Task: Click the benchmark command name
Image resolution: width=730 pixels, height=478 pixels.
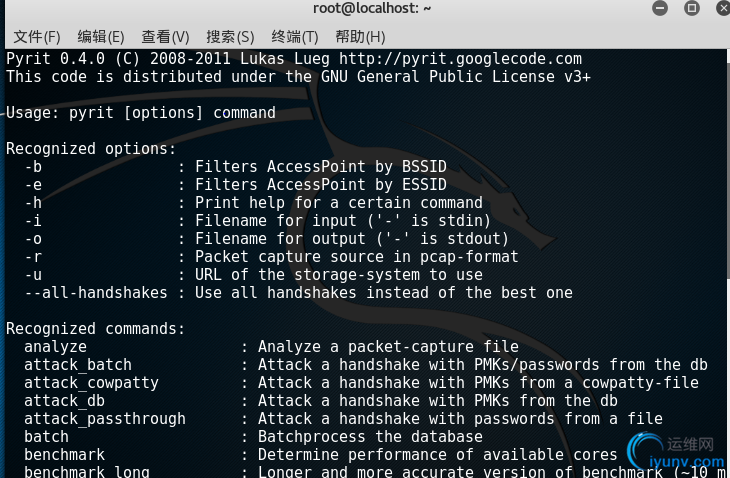Action: click(x=64, y=455)
